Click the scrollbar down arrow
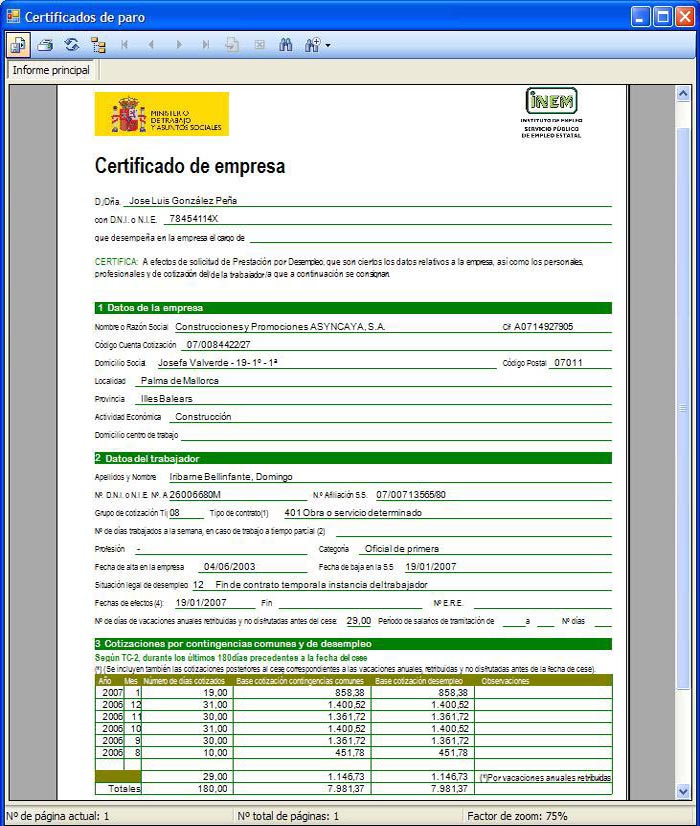700x826 pixels. pyautogui.click(x=684, y=792)
